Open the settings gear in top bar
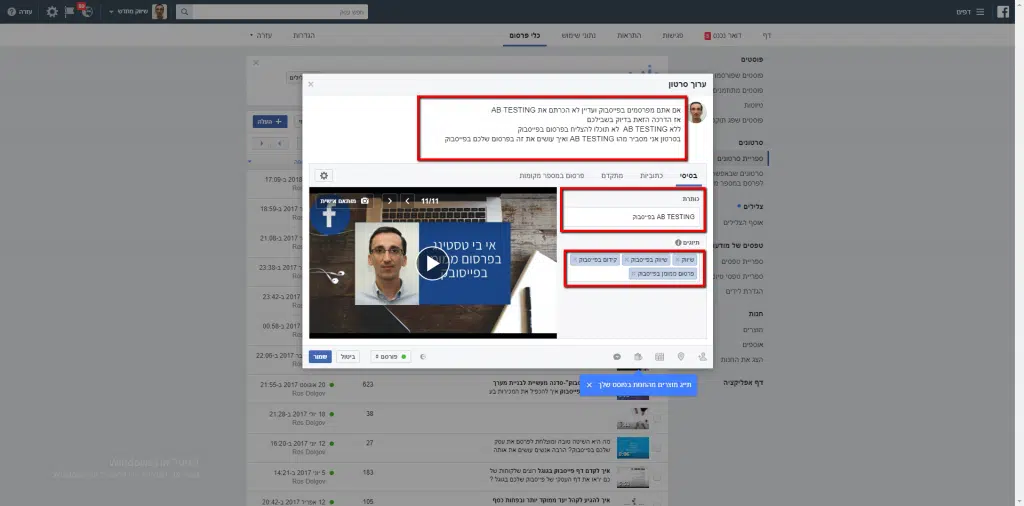 pyautogui.click(x=52, y=12)
